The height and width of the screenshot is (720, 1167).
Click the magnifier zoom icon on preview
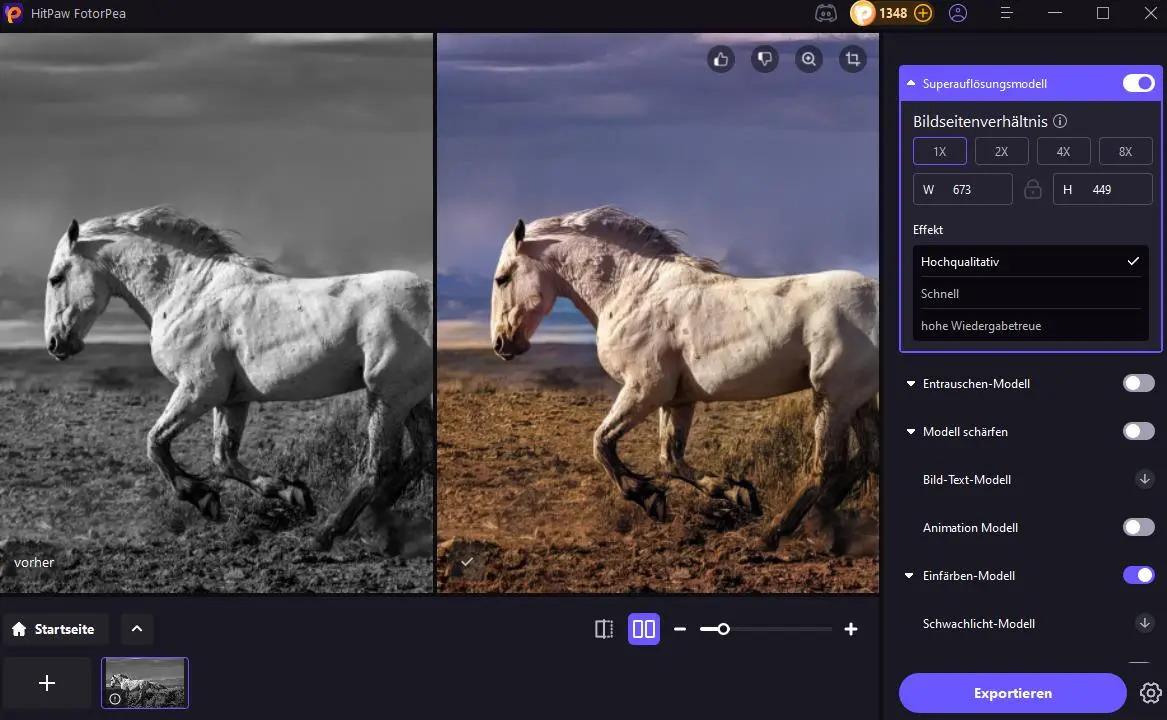[x=808, y=60]
